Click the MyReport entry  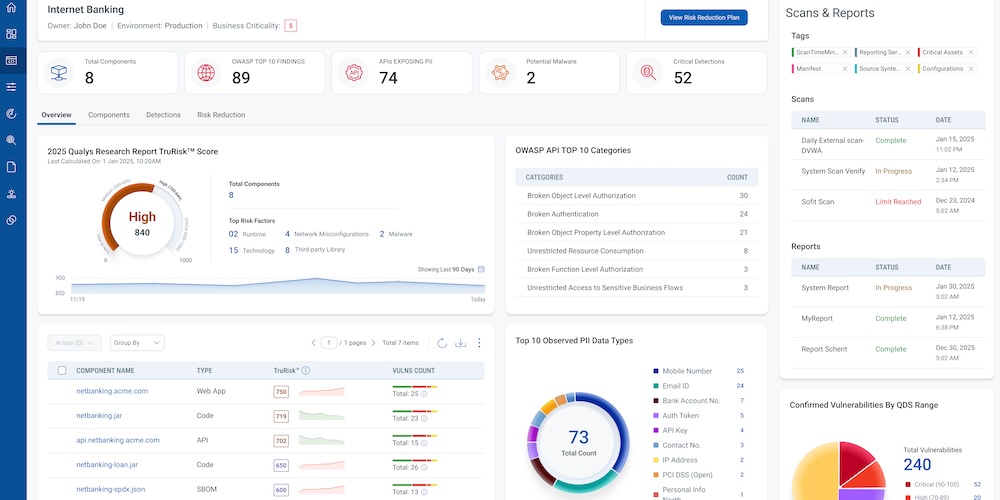click(x=817, y=318)
